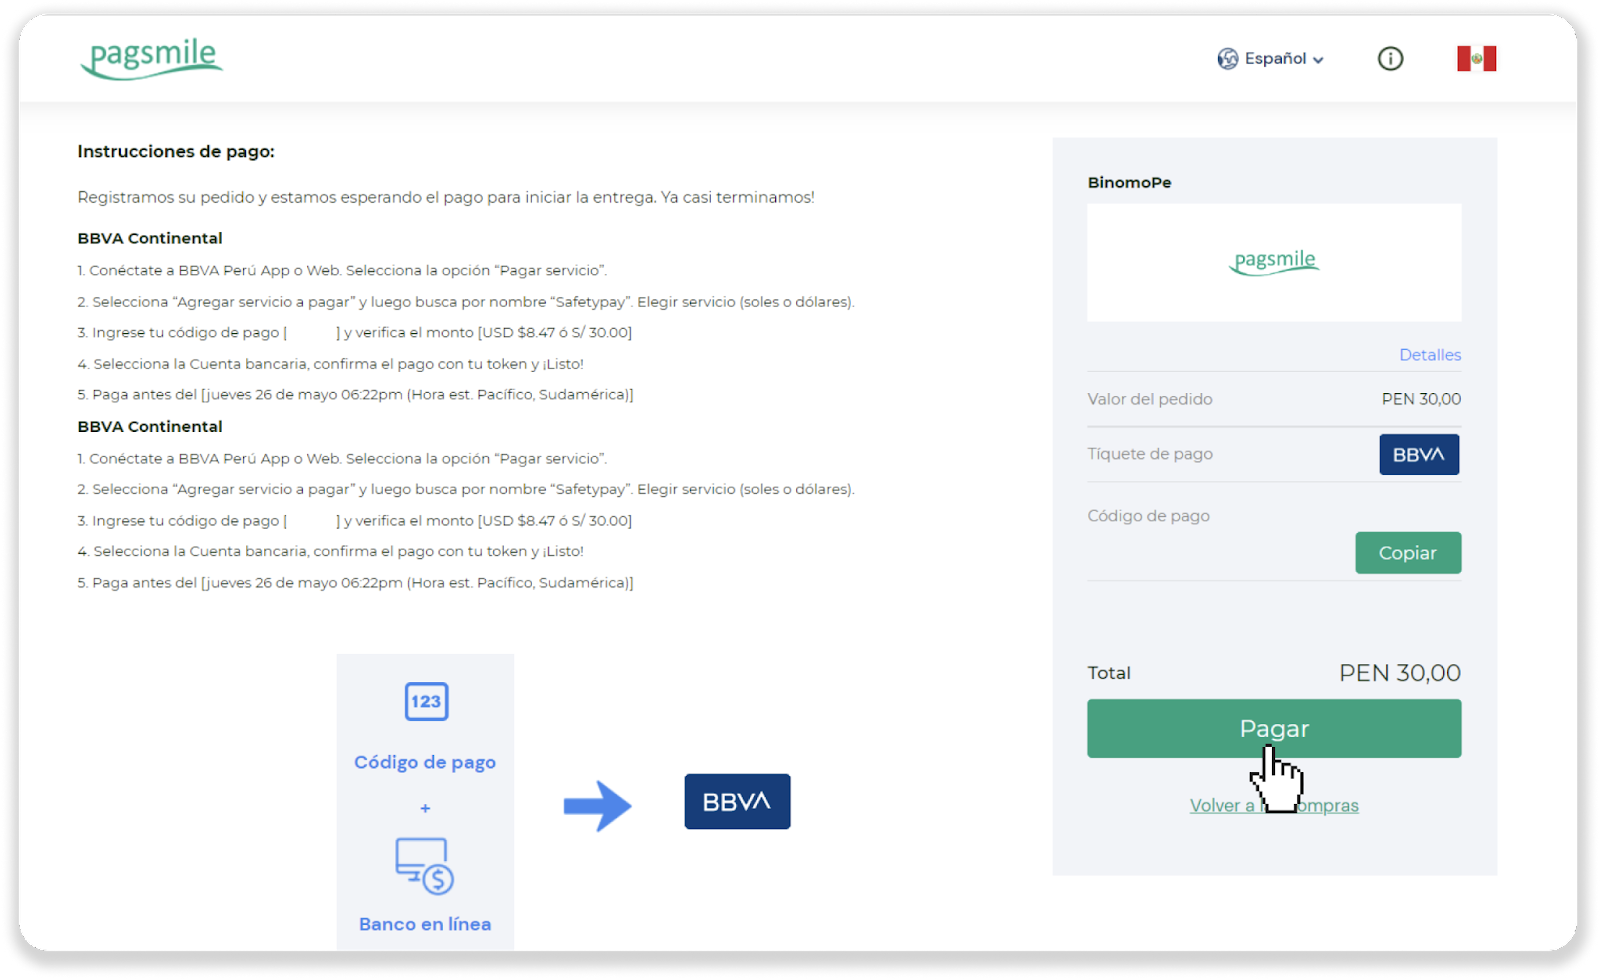Image resolution: width=1600 pixels, height=979 pixels.
Task: Click the BBVA badge beside Tiquete de pago
Action: [1418, 454]
